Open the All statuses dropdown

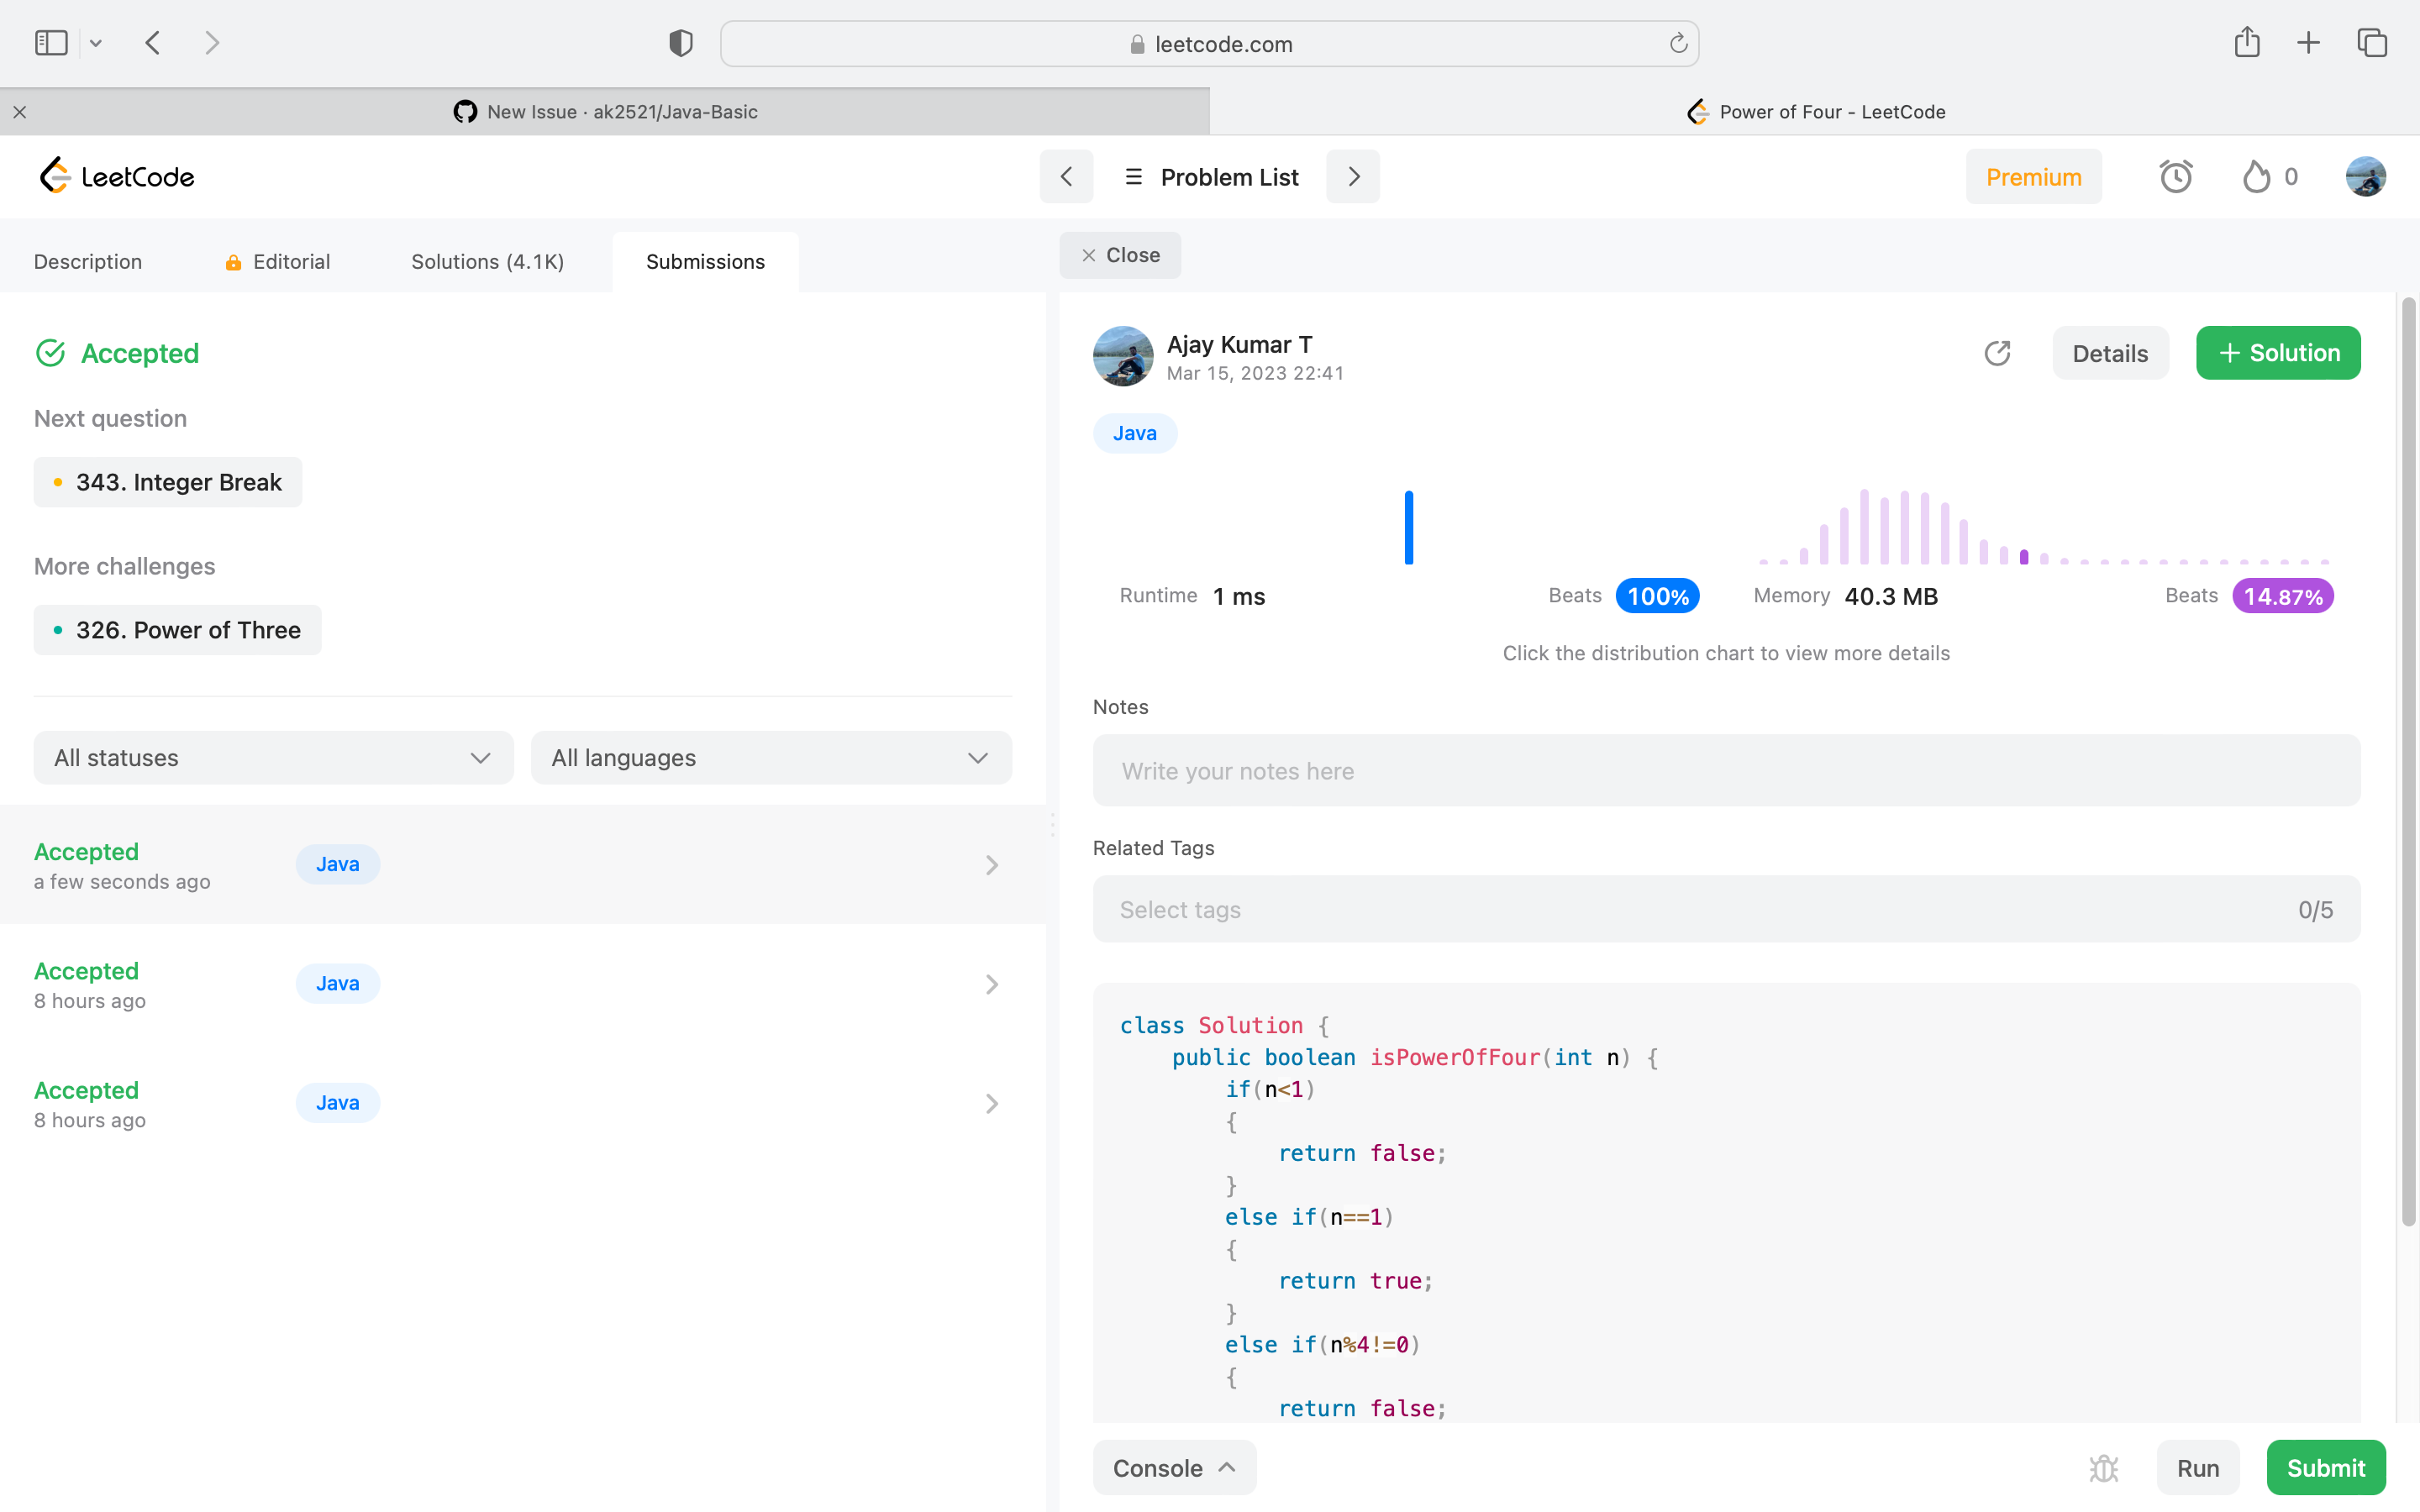(x=273, y=758)
